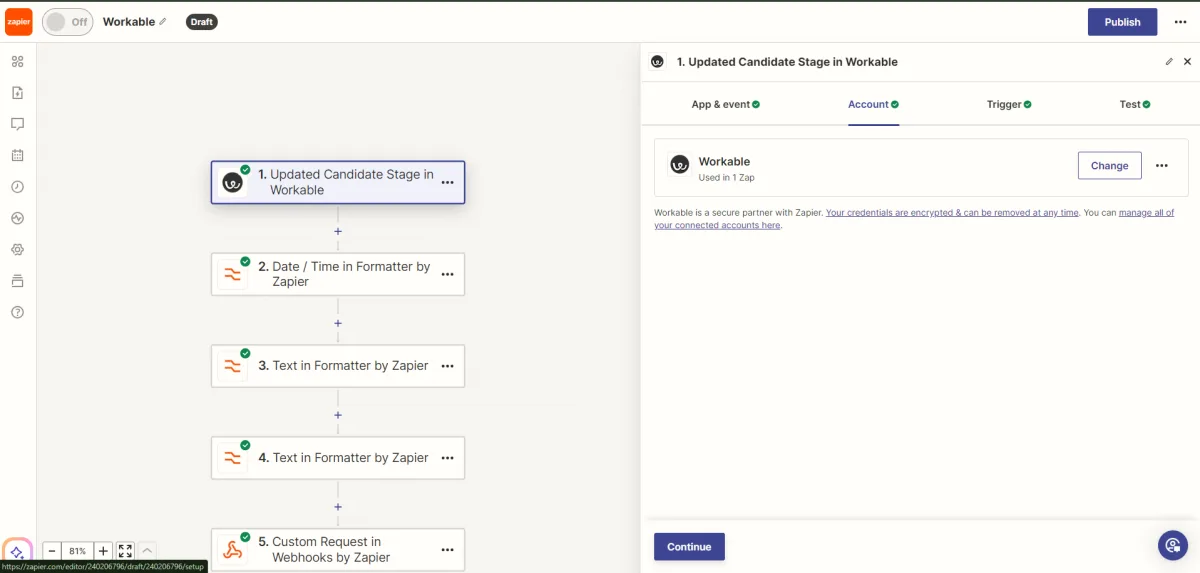Open 'Your credentials are encrypted' link
The height and width of the screenshot is (573, 1200).
click(952, 213)
